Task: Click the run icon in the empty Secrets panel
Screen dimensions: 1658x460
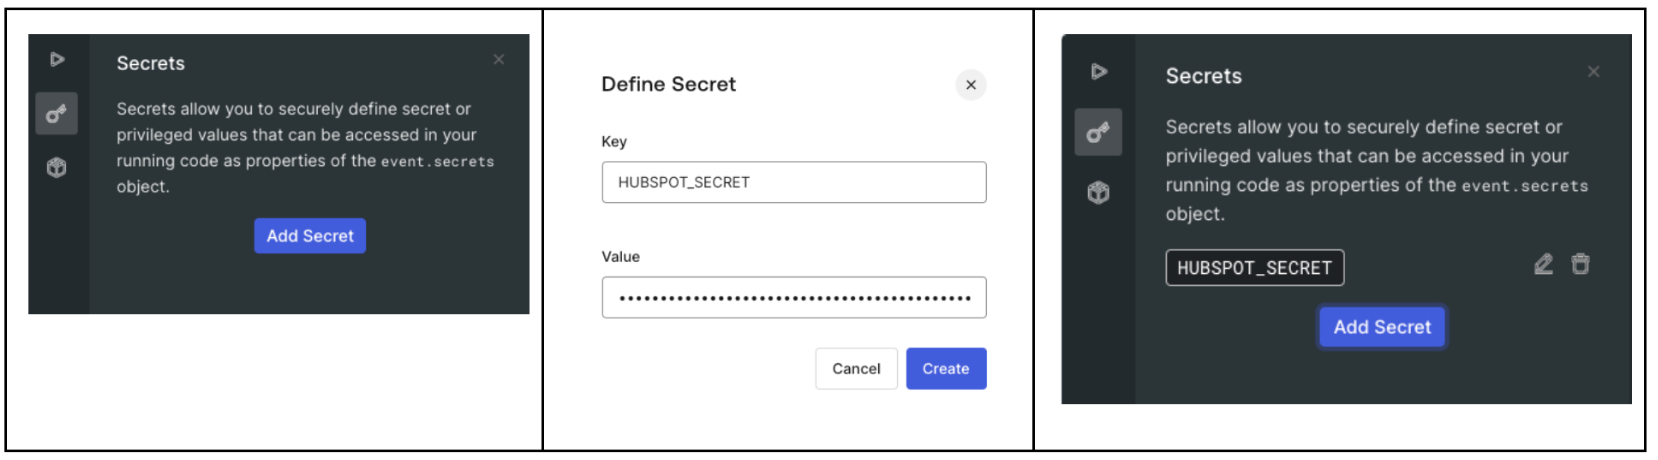Action: (57, 60)
